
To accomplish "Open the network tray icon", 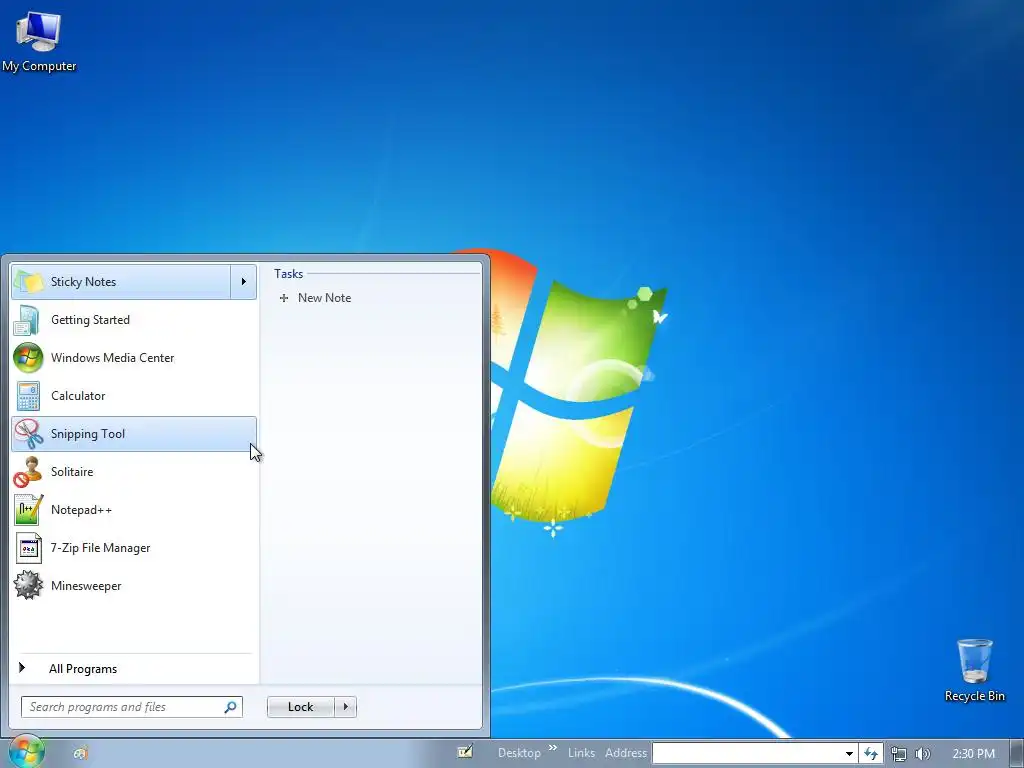I will [x=899, y=754].
